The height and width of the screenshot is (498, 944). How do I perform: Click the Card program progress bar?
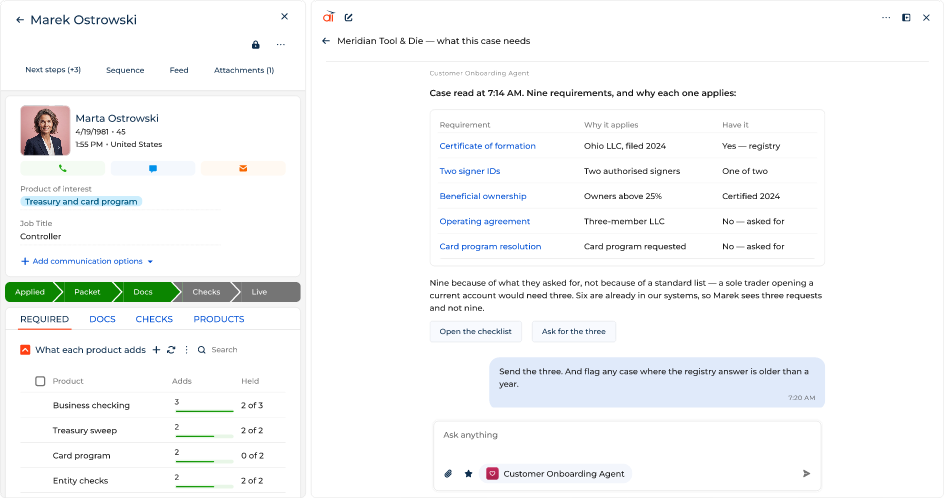[204, 461]
